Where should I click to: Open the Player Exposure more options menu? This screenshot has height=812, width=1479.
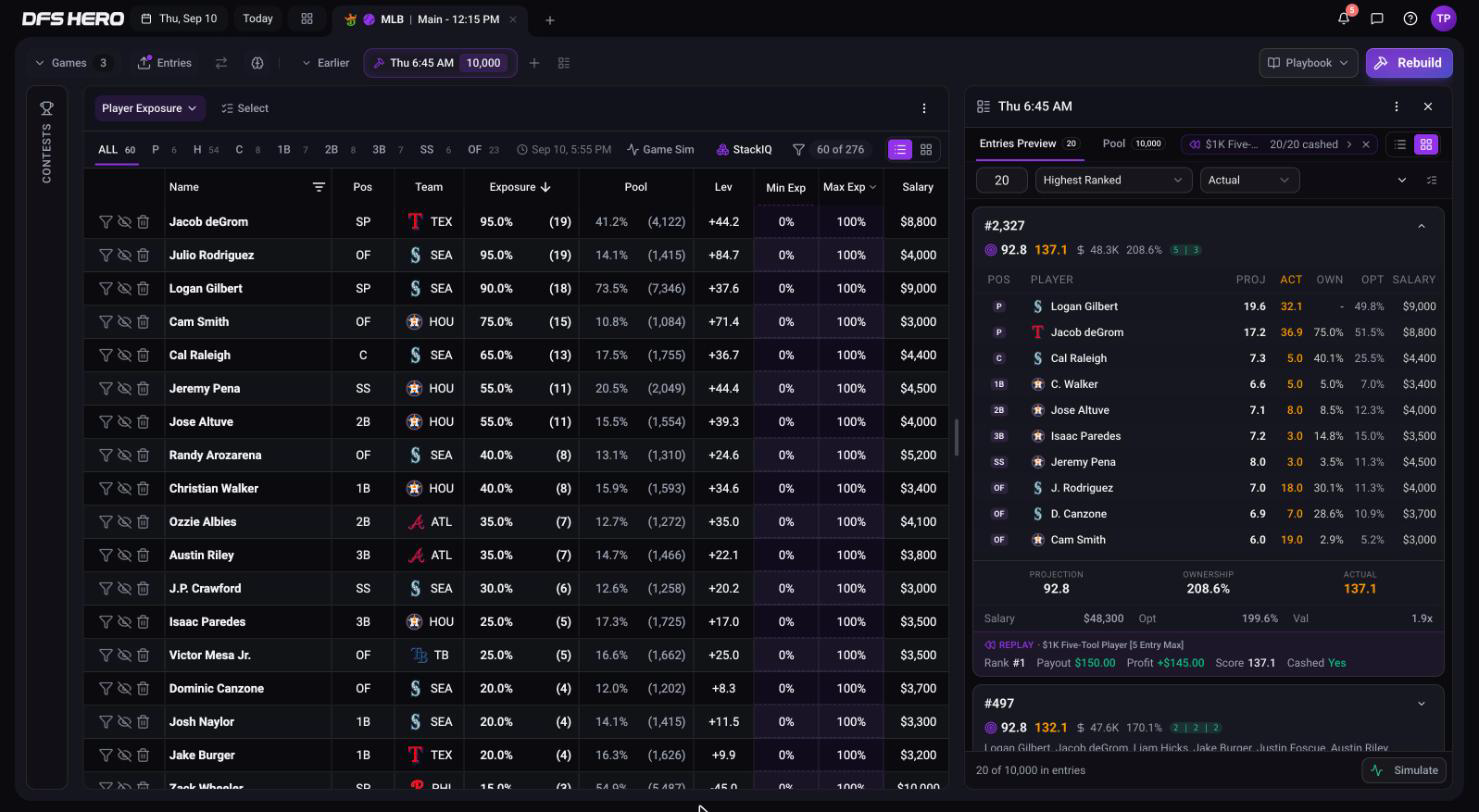click(x=924, y=108)
